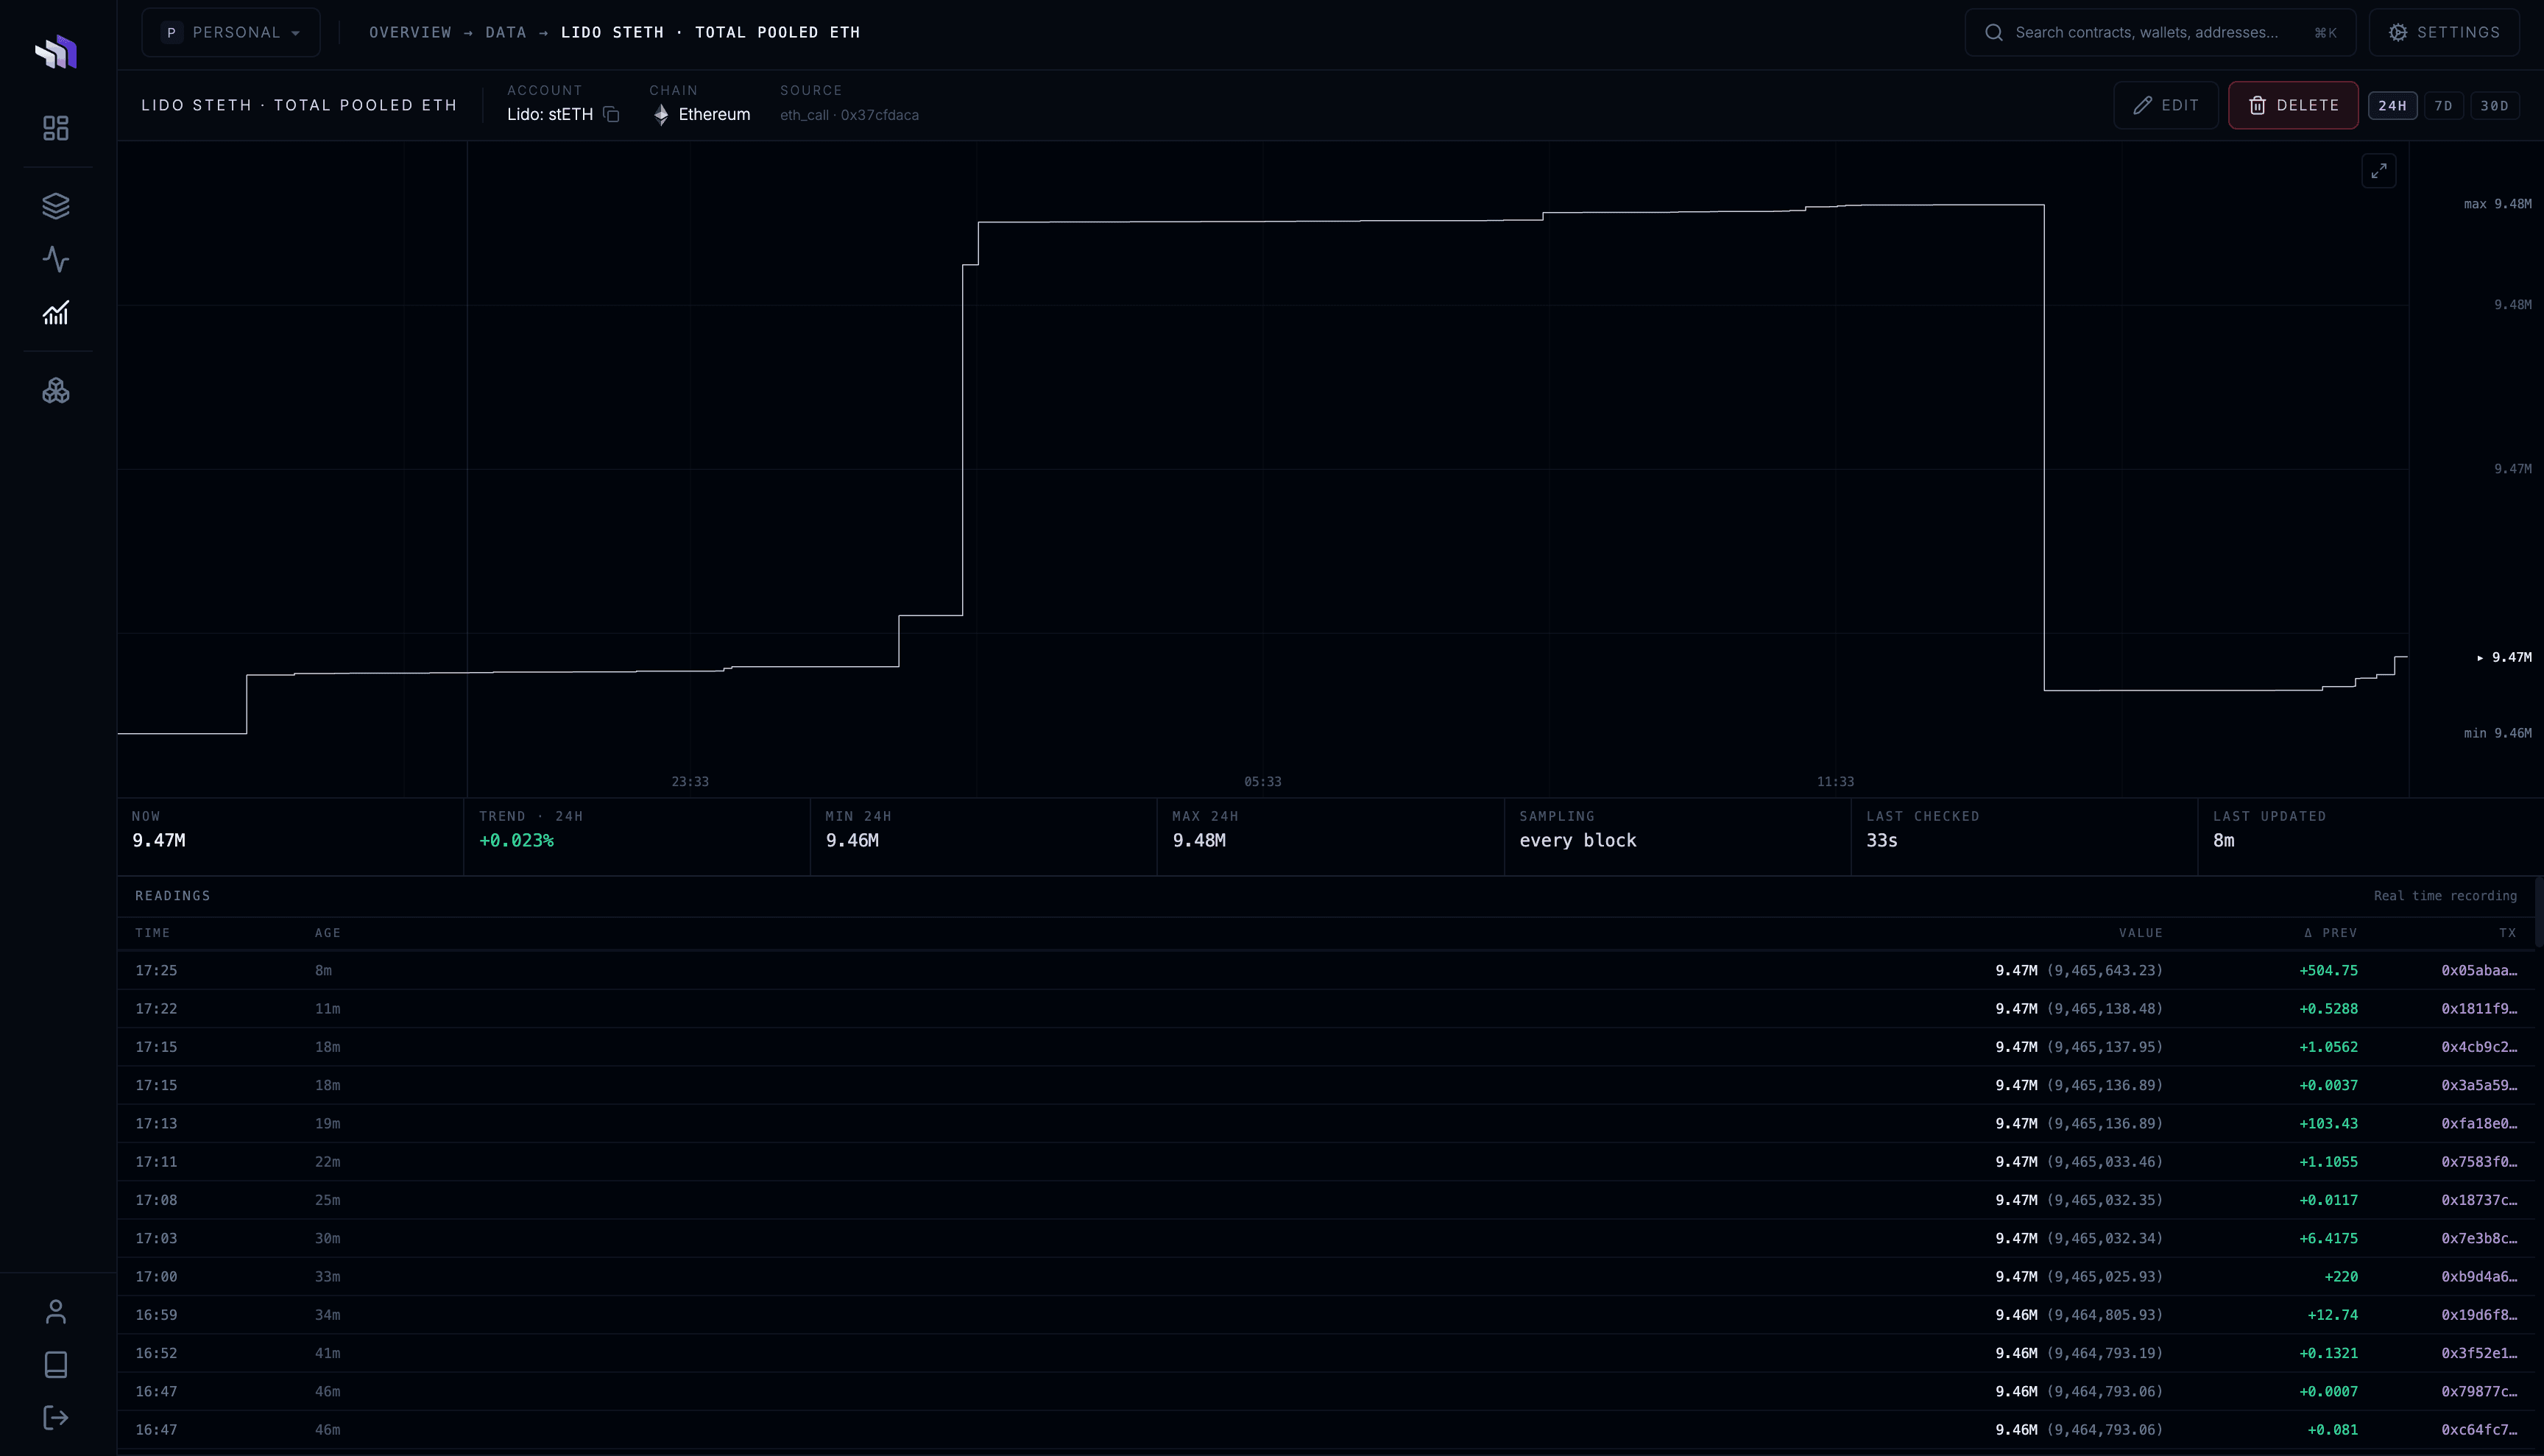Copy the Lido: stETH account address
2544x1456 pixels.
coord(612,115)
